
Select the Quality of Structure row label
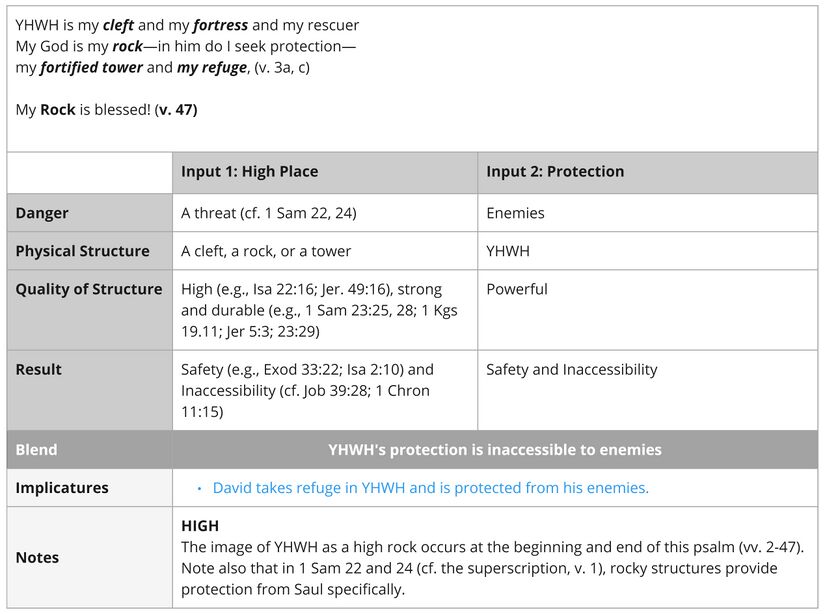click(88, 289)
